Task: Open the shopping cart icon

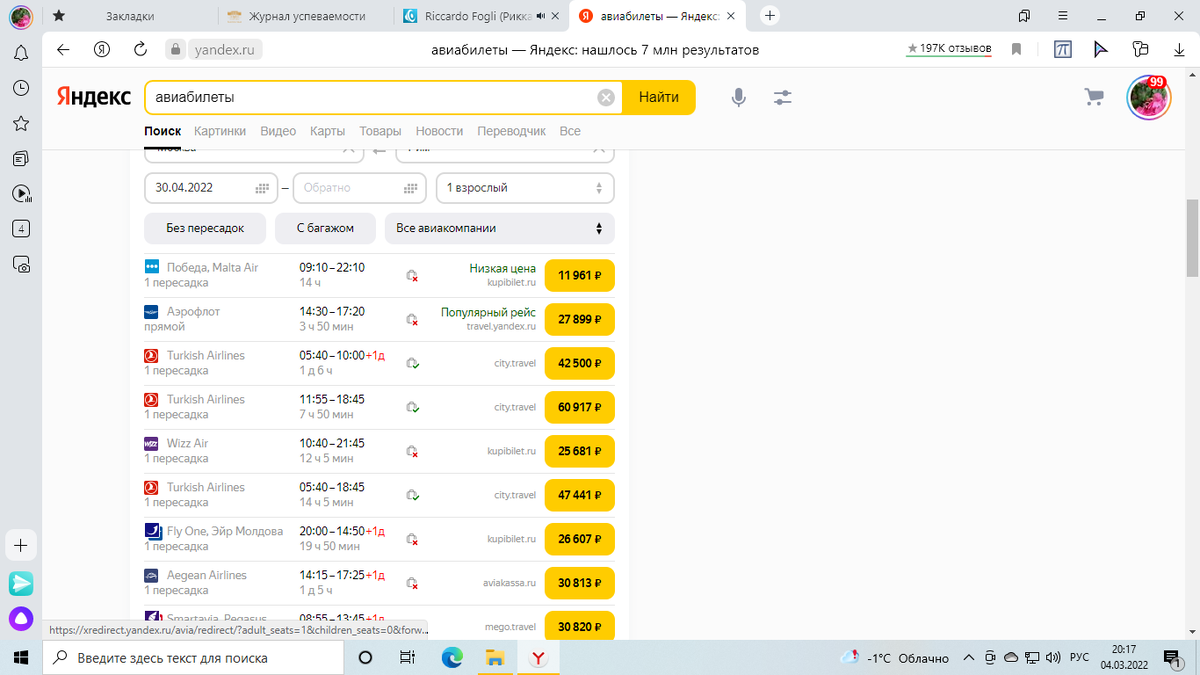Action: point(1094,97)
